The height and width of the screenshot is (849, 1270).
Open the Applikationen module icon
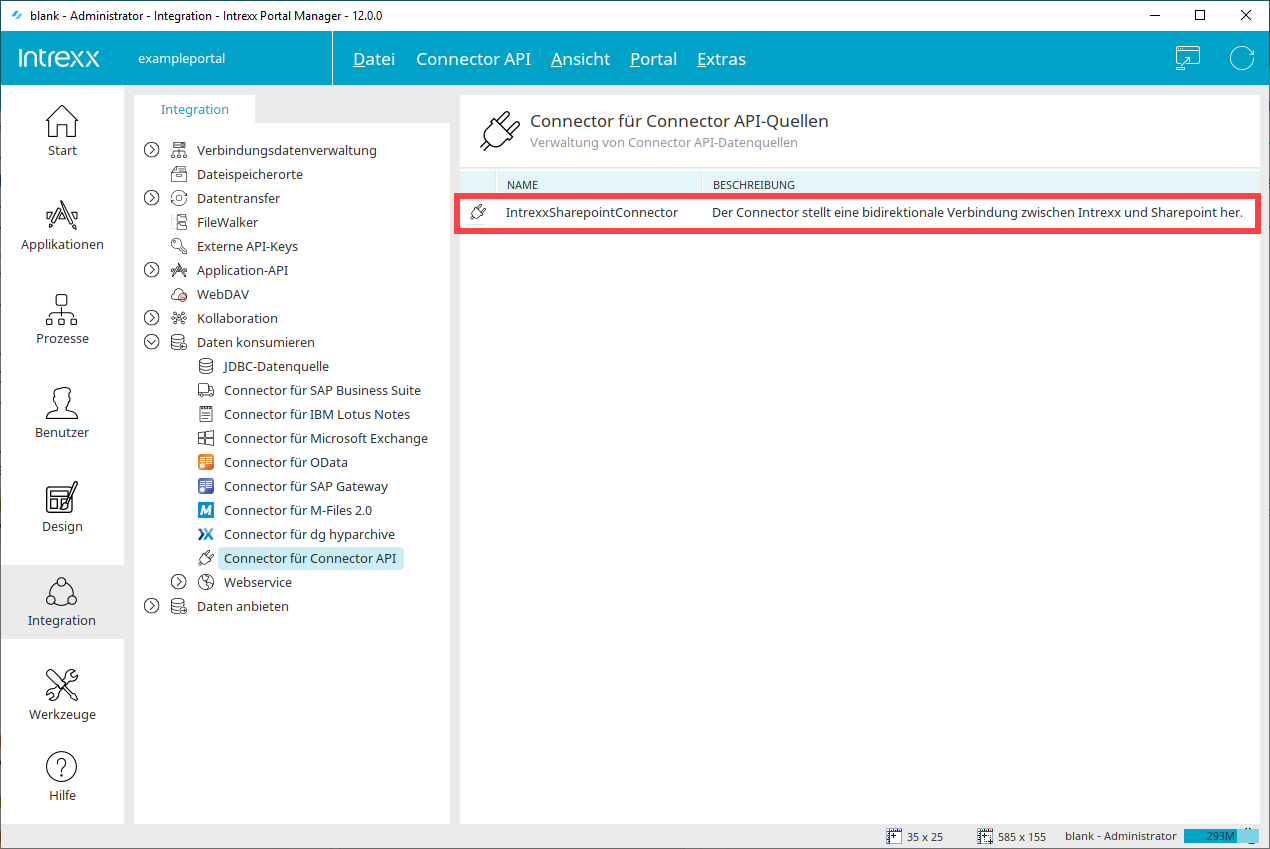62,215
